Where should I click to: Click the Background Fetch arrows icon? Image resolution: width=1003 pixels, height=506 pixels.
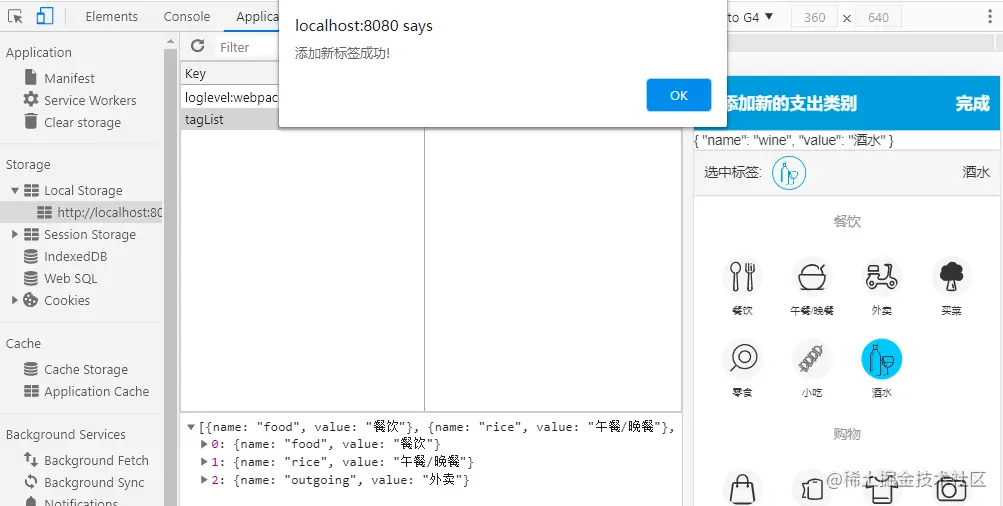tap(31, 459)
